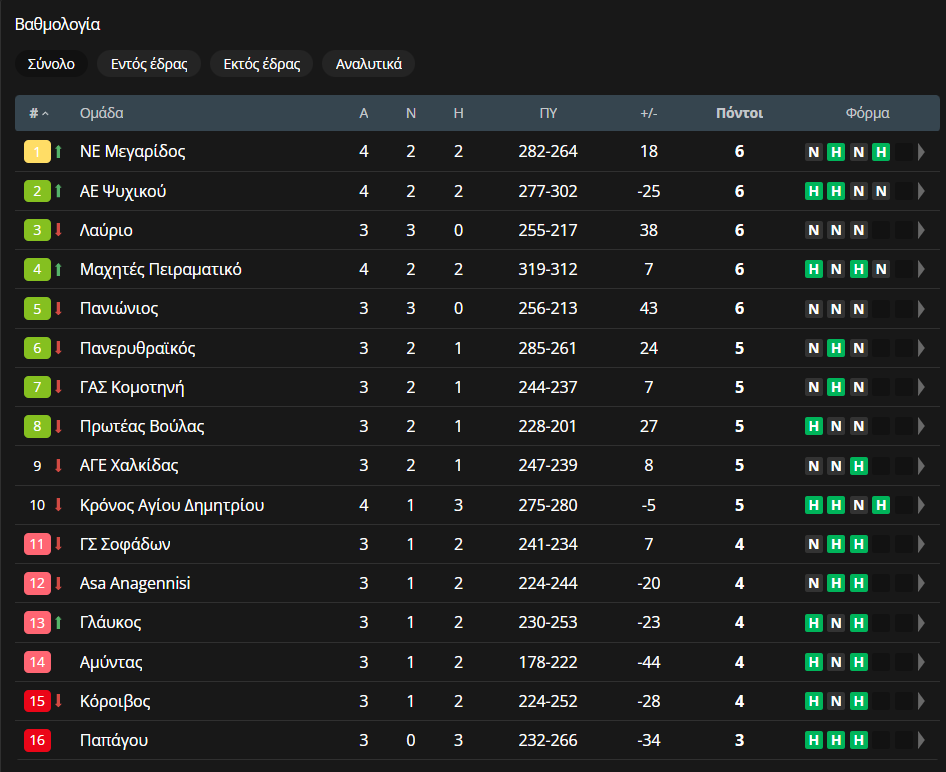Expand the Asa Anagennisi row details arrow

(x=921, y=583)
